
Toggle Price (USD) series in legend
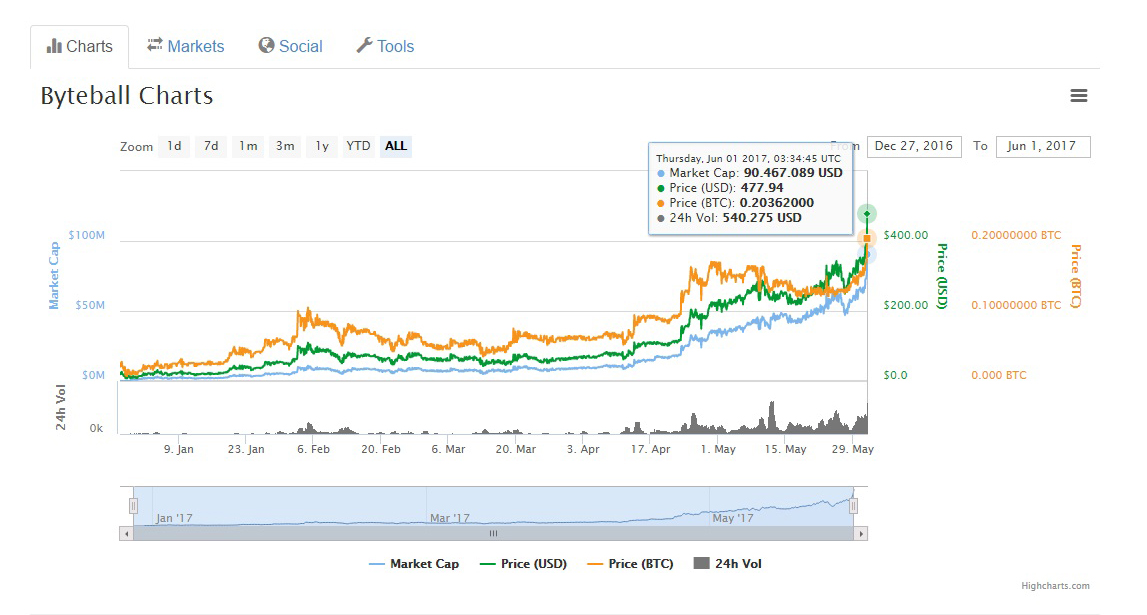523,564
